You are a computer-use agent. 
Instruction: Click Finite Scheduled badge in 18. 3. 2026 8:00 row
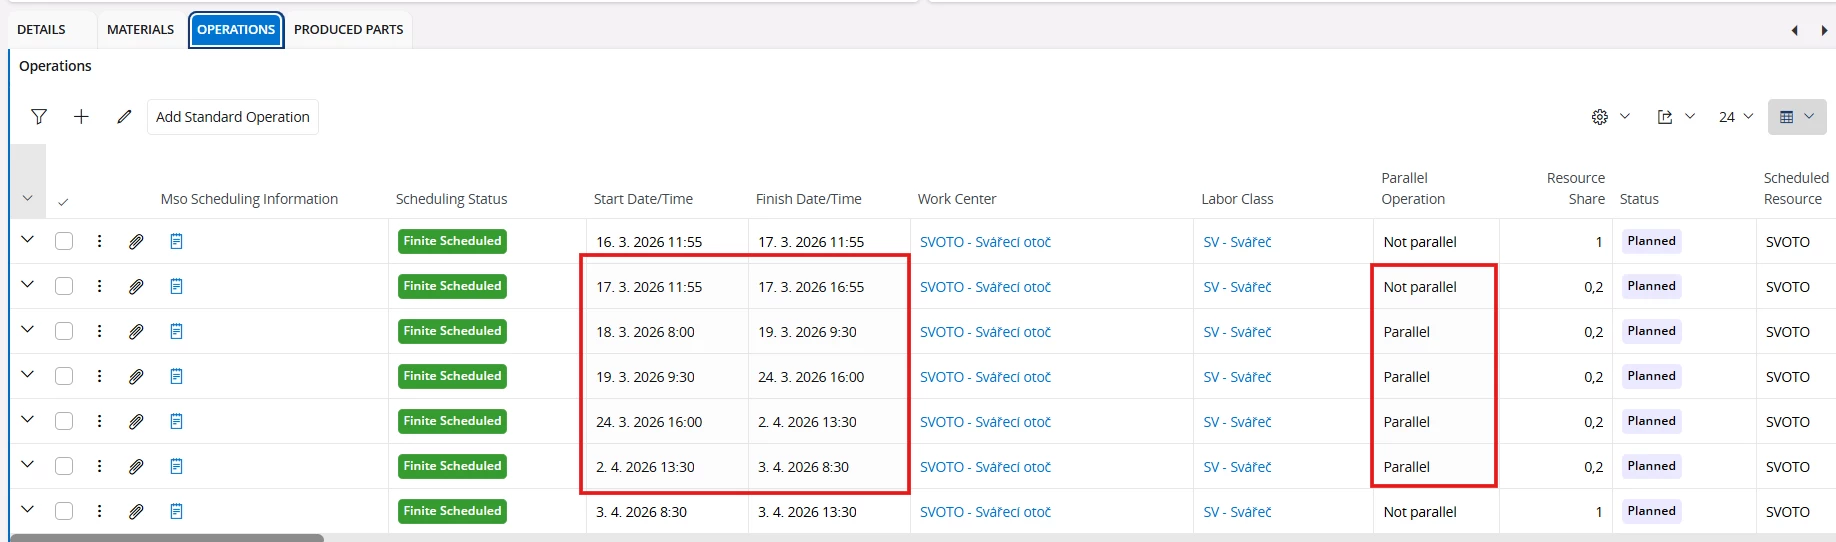click(x=452, y=331)
